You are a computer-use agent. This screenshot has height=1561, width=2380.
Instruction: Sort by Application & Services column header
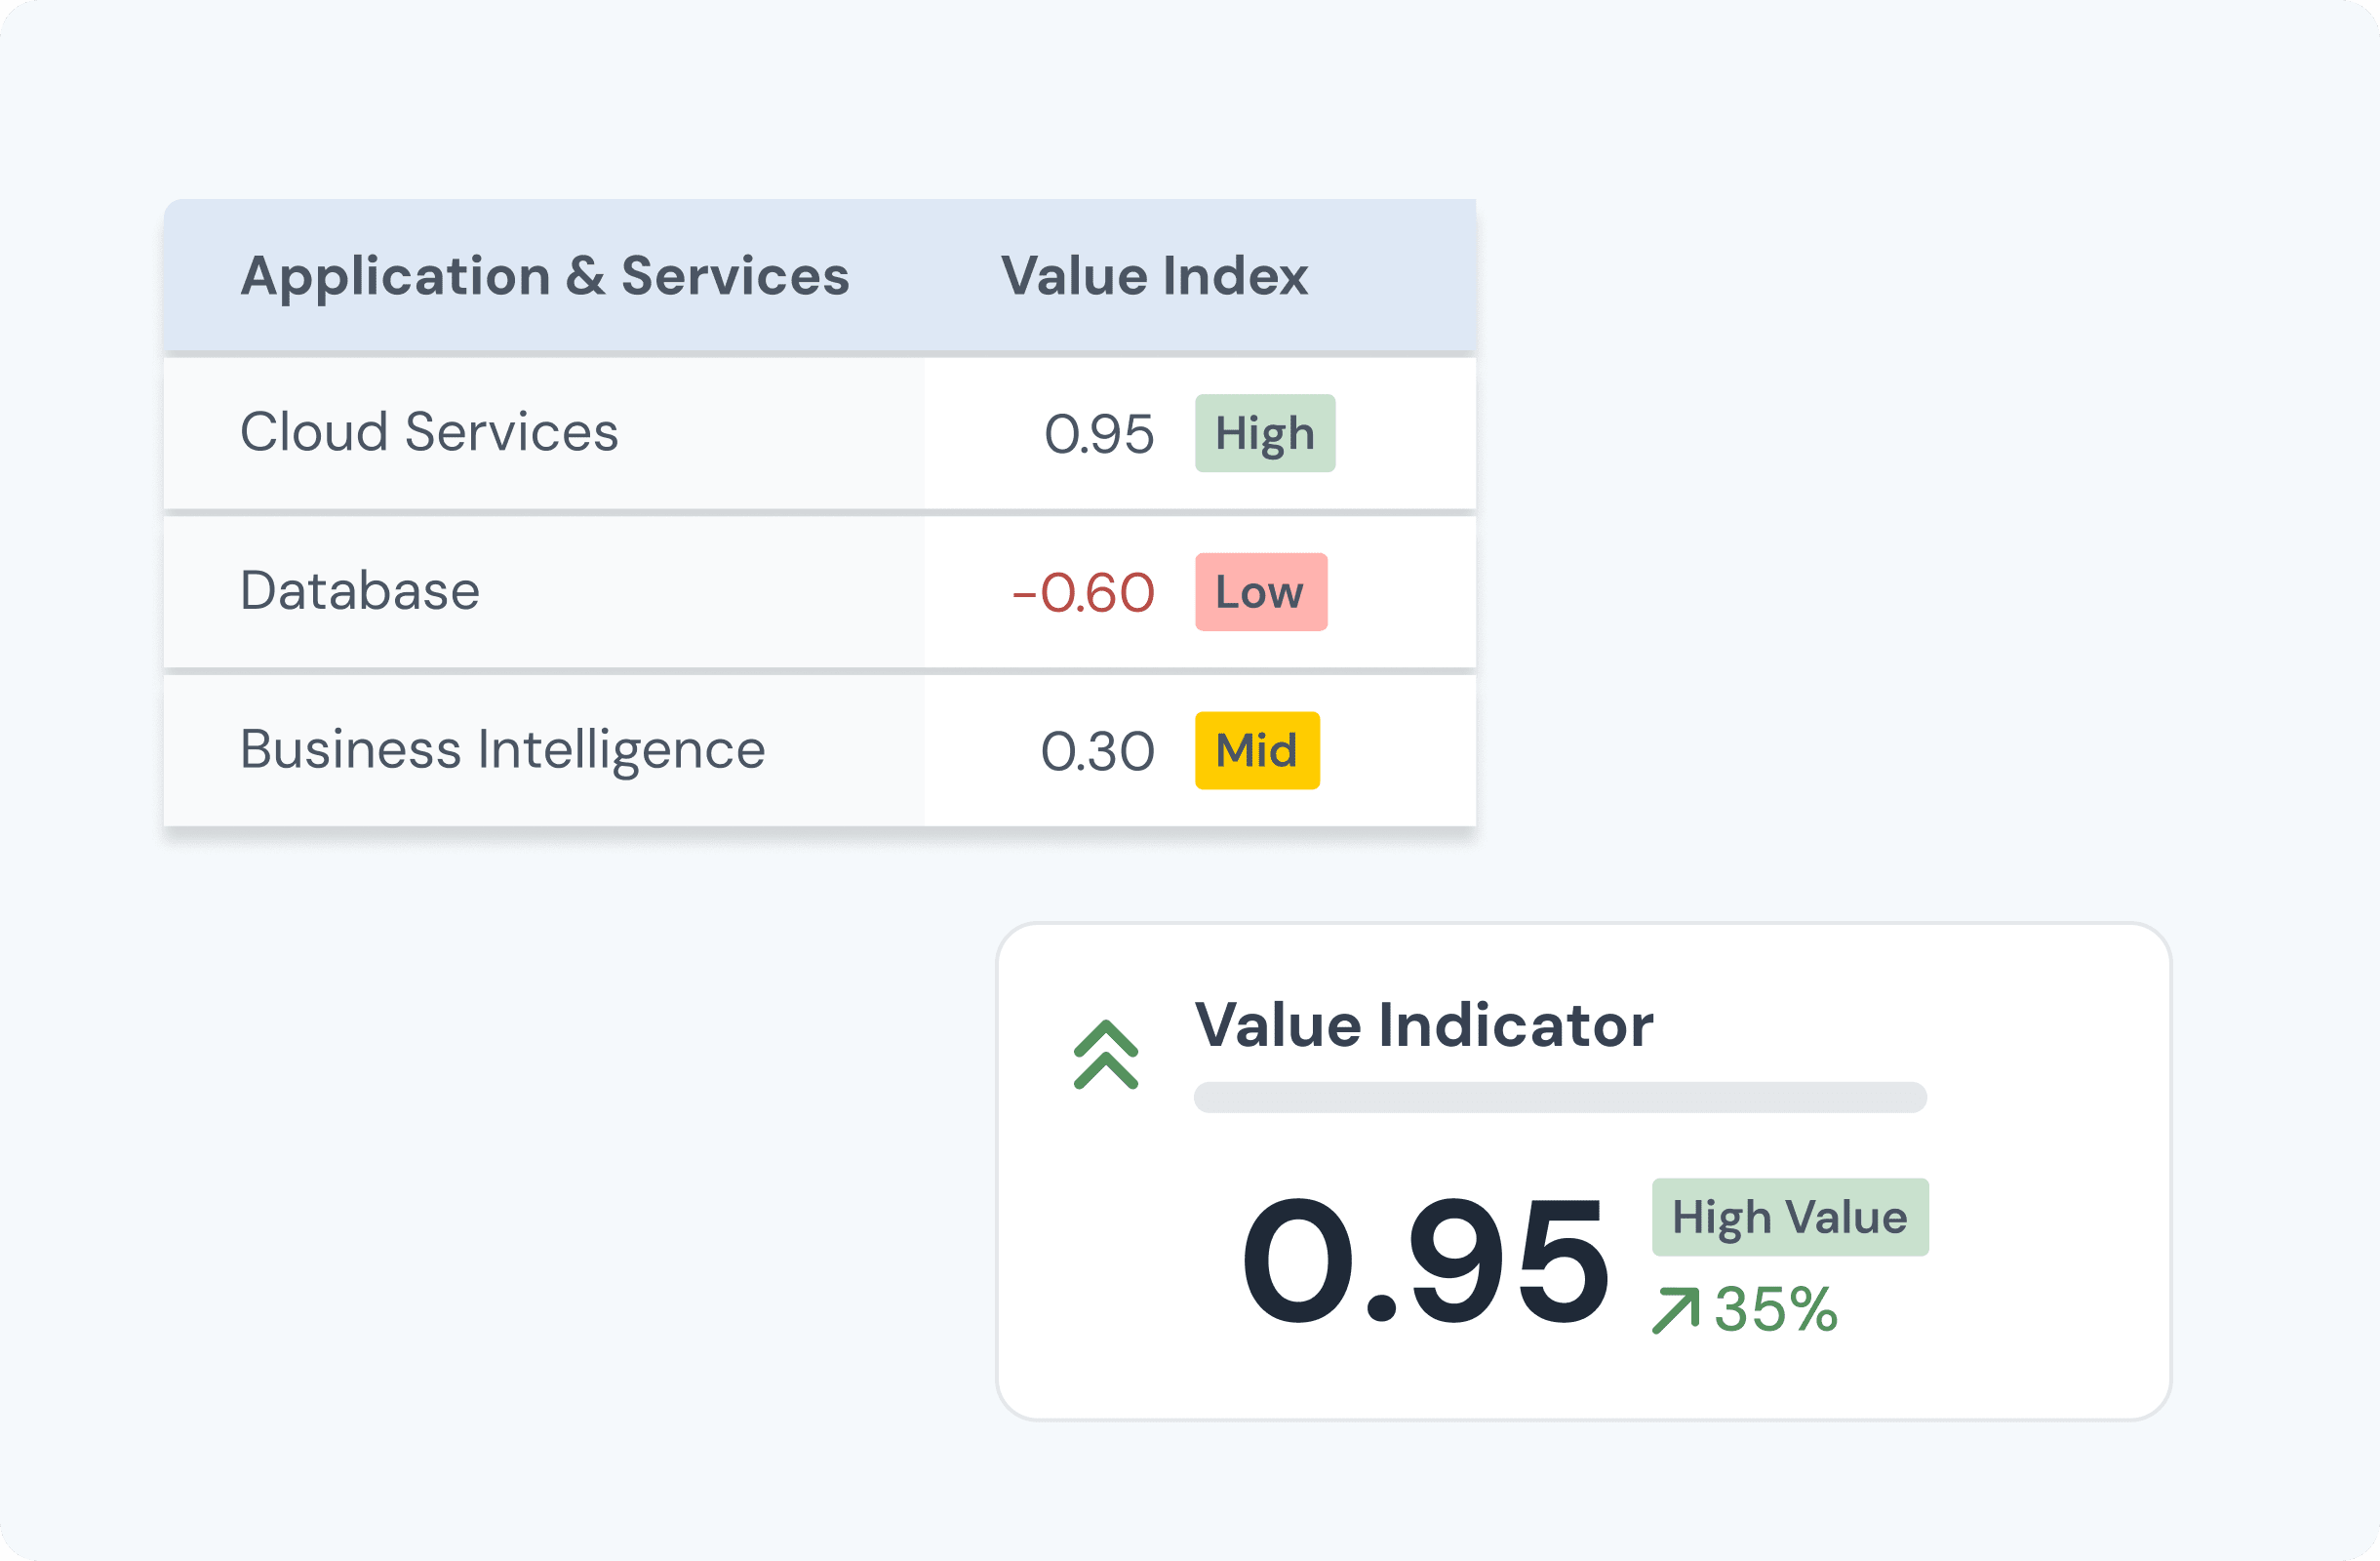tap(545, 276)
